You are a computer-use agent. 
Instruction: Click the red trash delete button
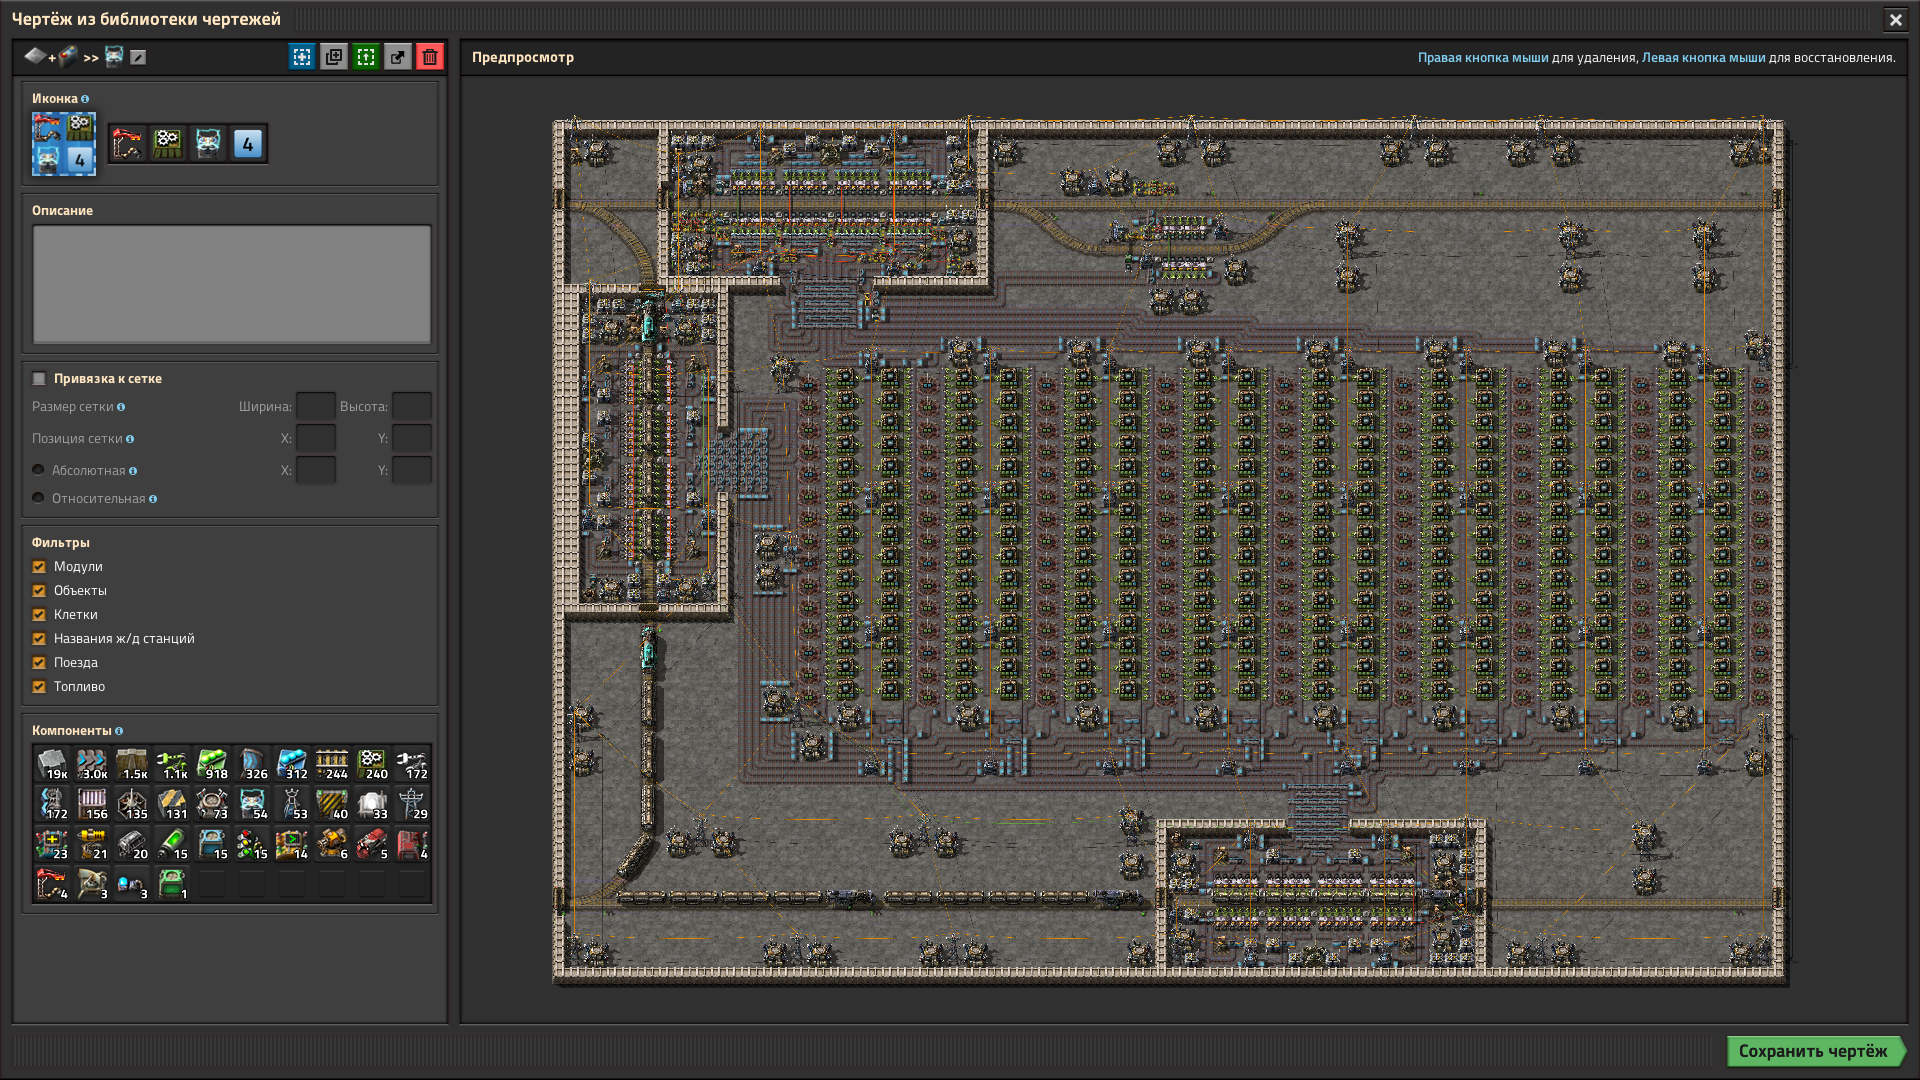tap(430, 57)
